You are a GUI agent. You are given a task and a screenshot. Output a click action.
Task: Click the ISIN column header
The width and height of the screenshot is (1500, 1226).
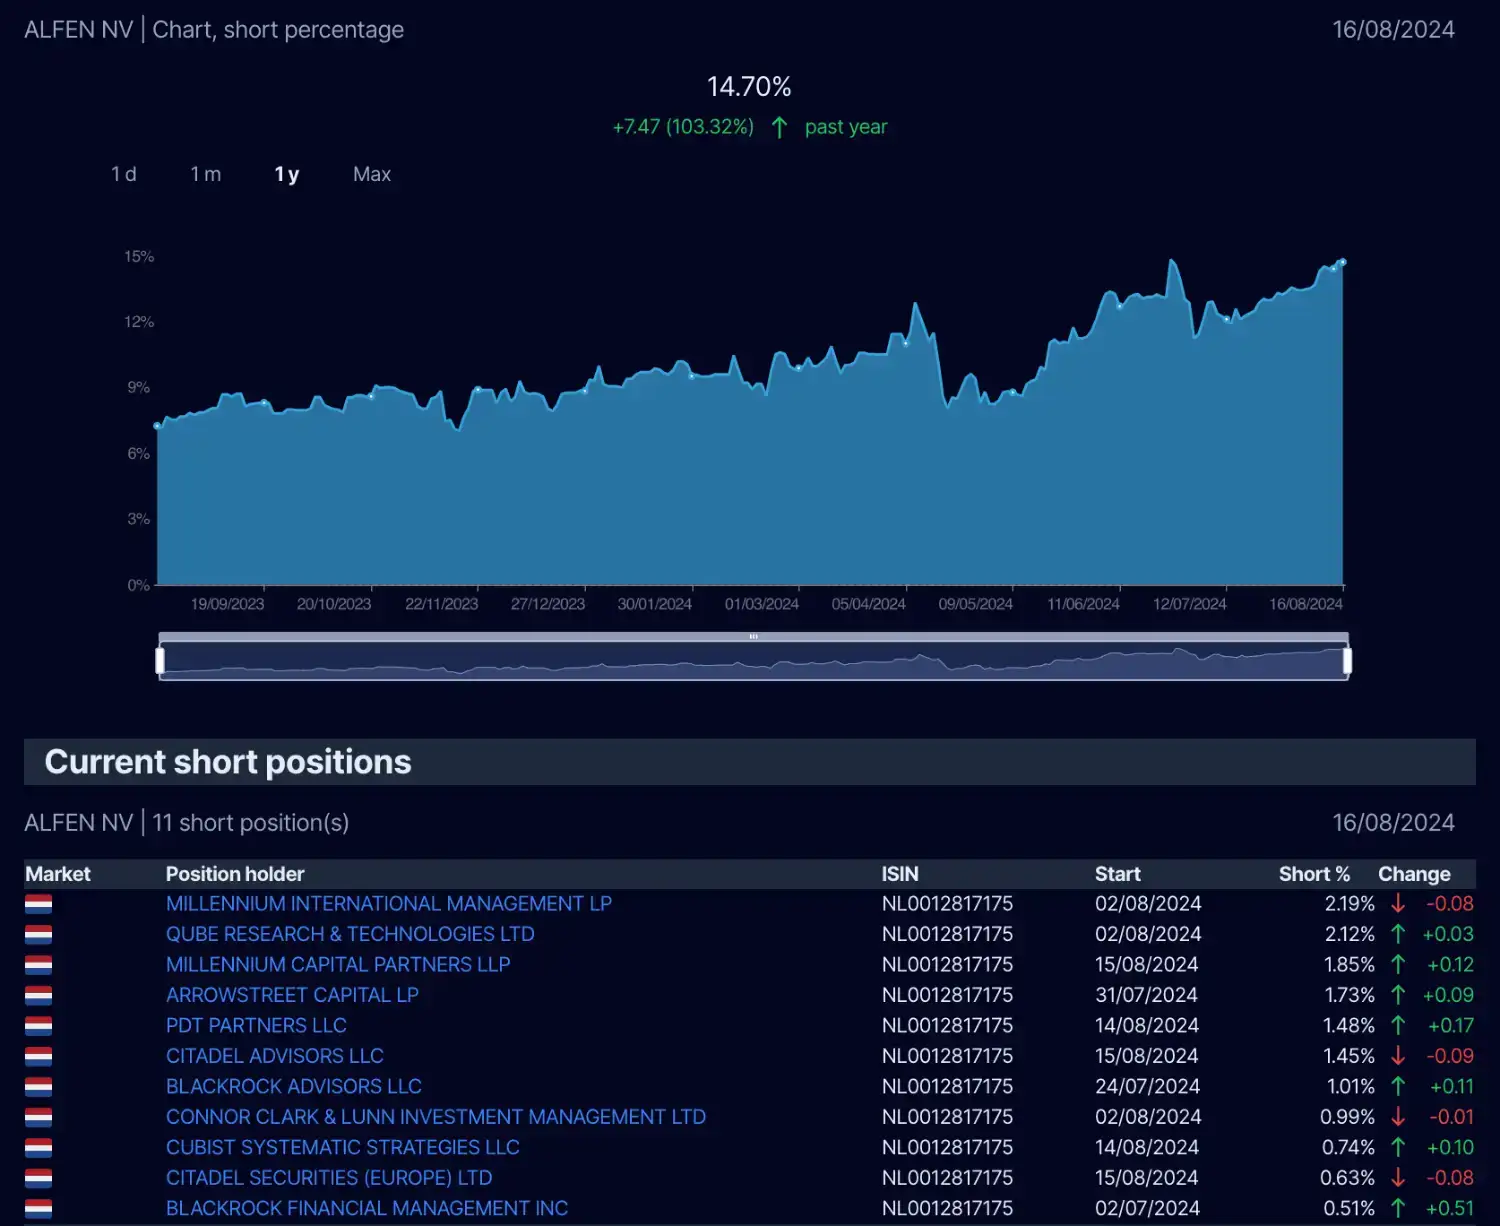point(900,874)
